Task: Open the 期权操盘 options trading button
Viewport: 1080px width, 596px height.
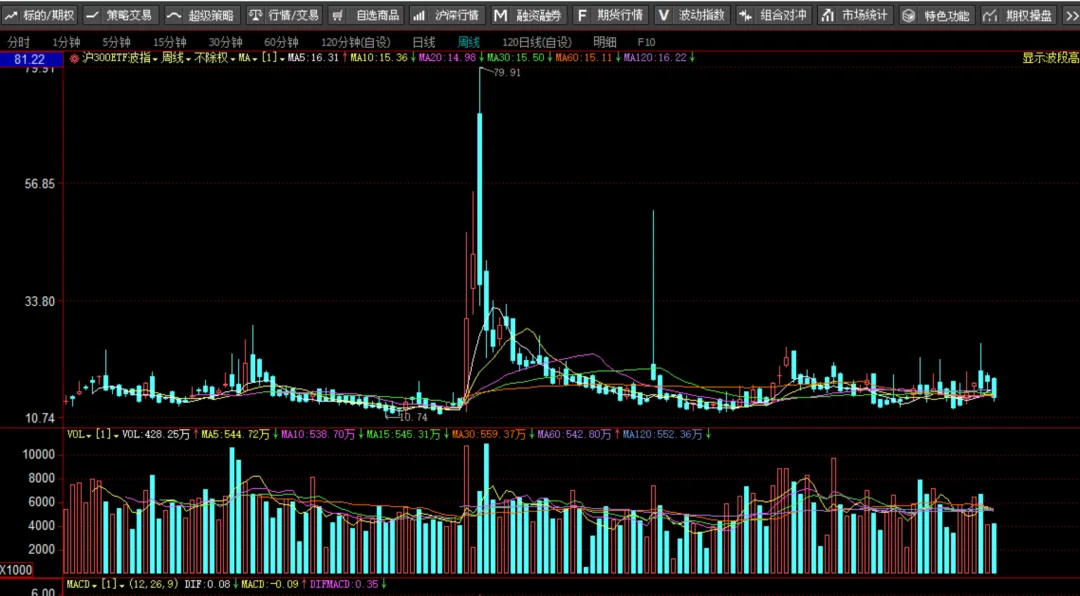Action: tap(1017, 15)
